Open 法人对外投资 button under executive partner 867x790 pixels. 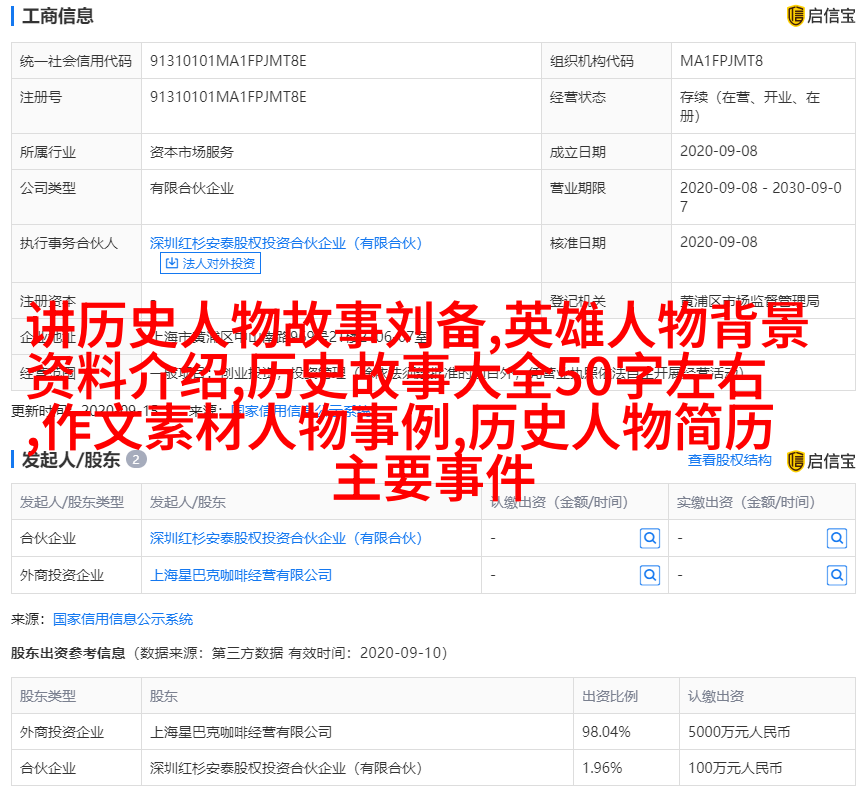point(210,263)
